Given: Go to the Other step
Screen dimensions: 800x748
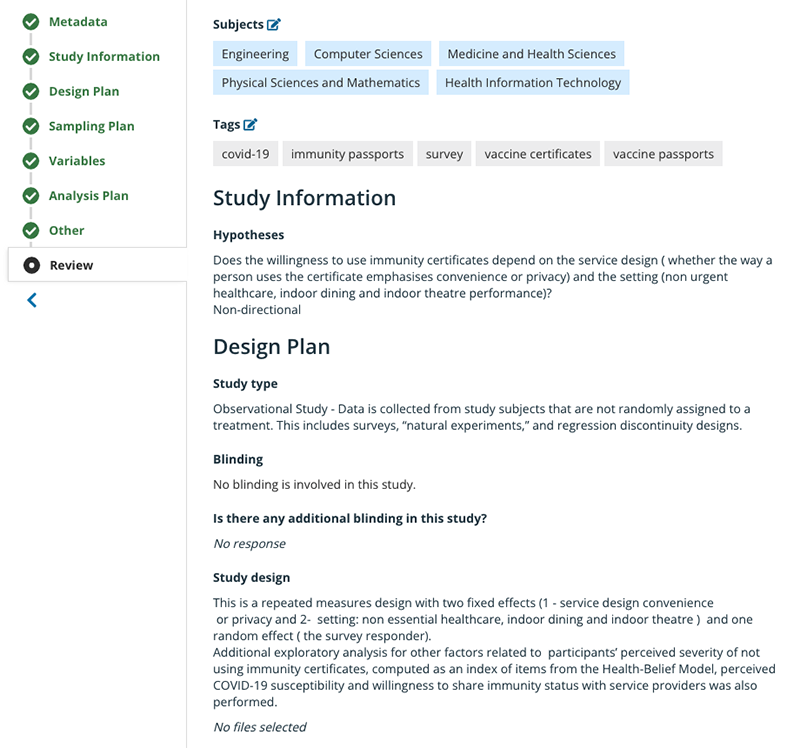Looking at the screenshot, I should click(x=67, y=230).
